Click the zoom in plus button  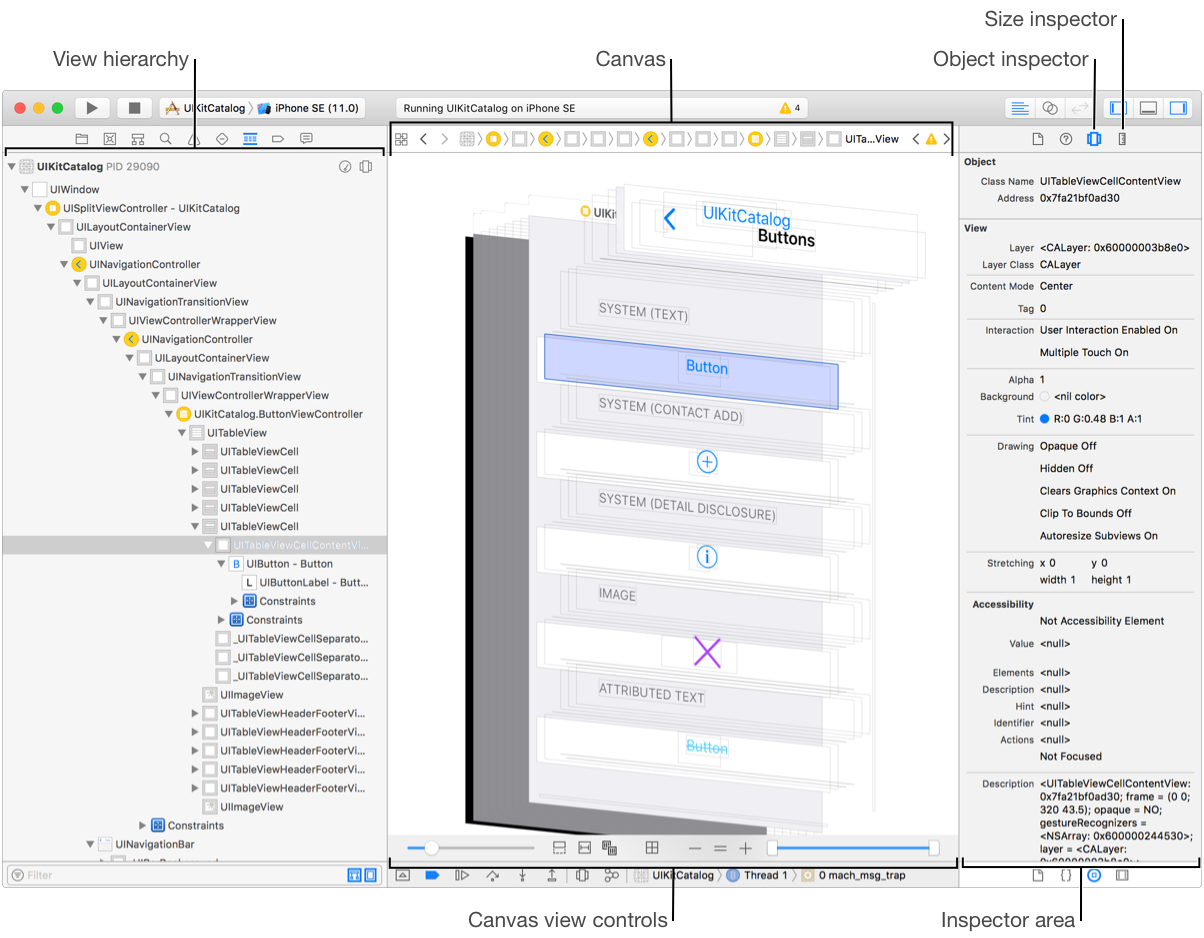pos(745,848)
